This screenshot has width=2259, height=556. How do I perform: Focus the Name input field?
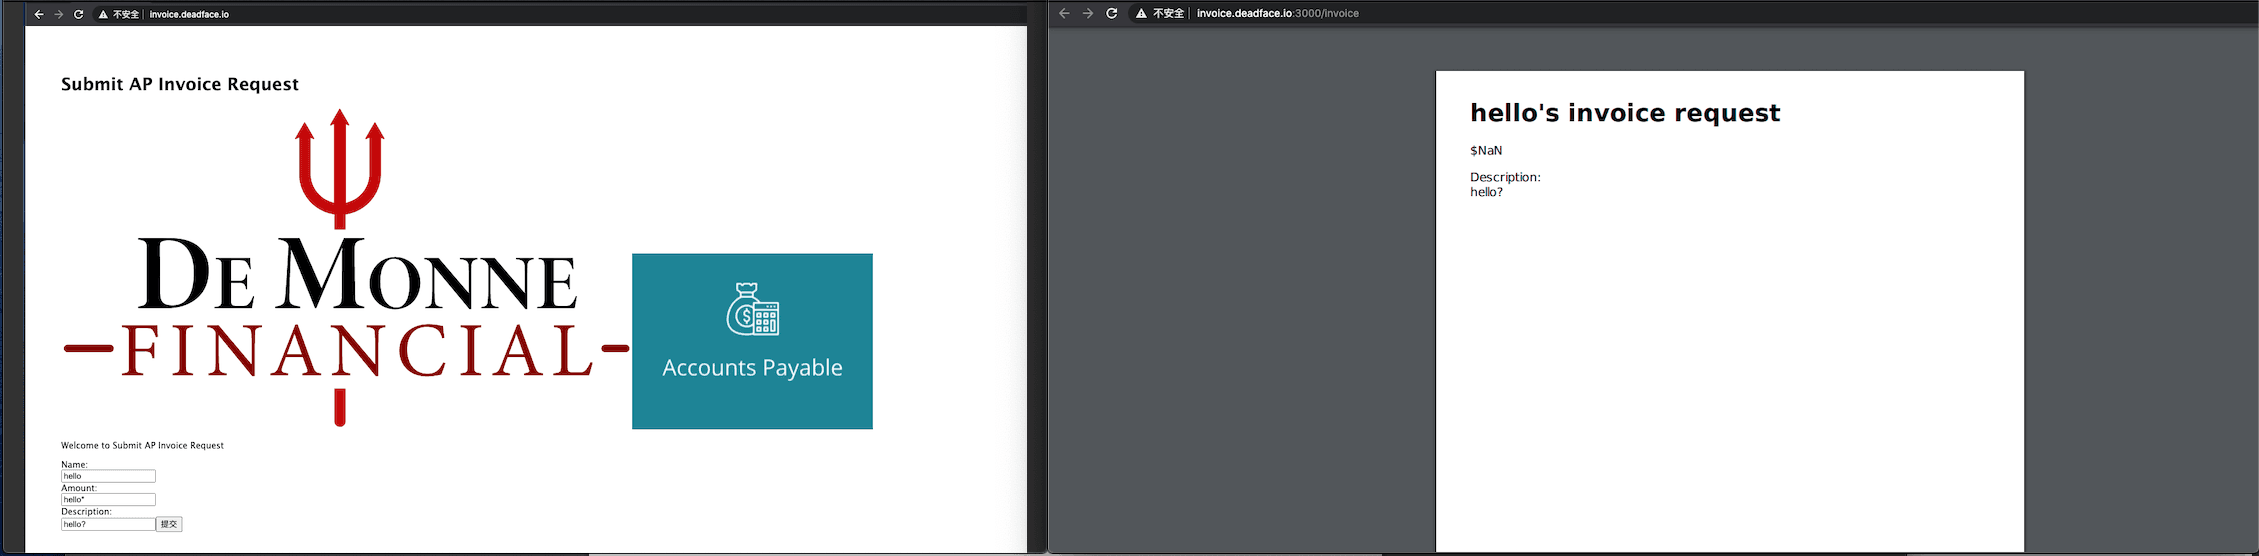(108, 476)
